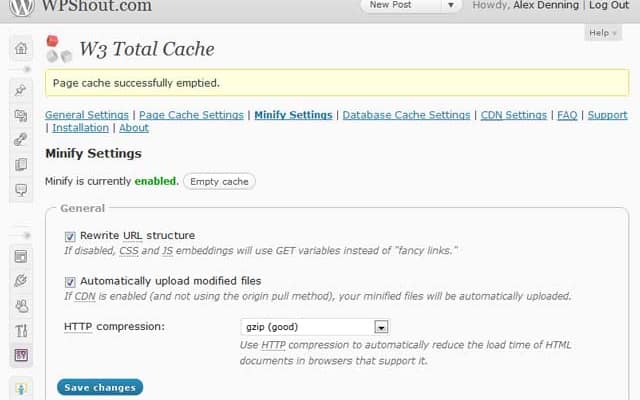
Task: Expand the New Post dropdown arrow
Action: 451,5
